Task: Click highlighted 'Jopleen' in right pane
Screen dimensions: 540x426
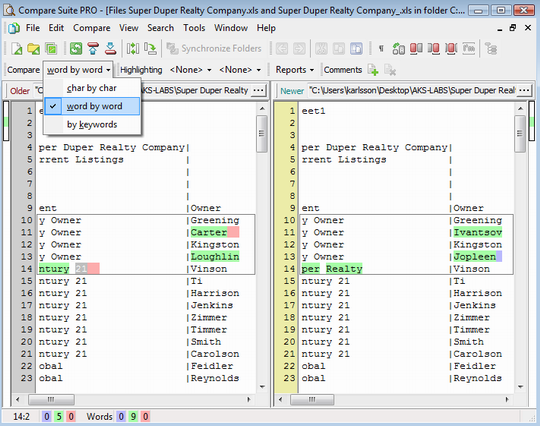Action: click(x=475, y=257)
